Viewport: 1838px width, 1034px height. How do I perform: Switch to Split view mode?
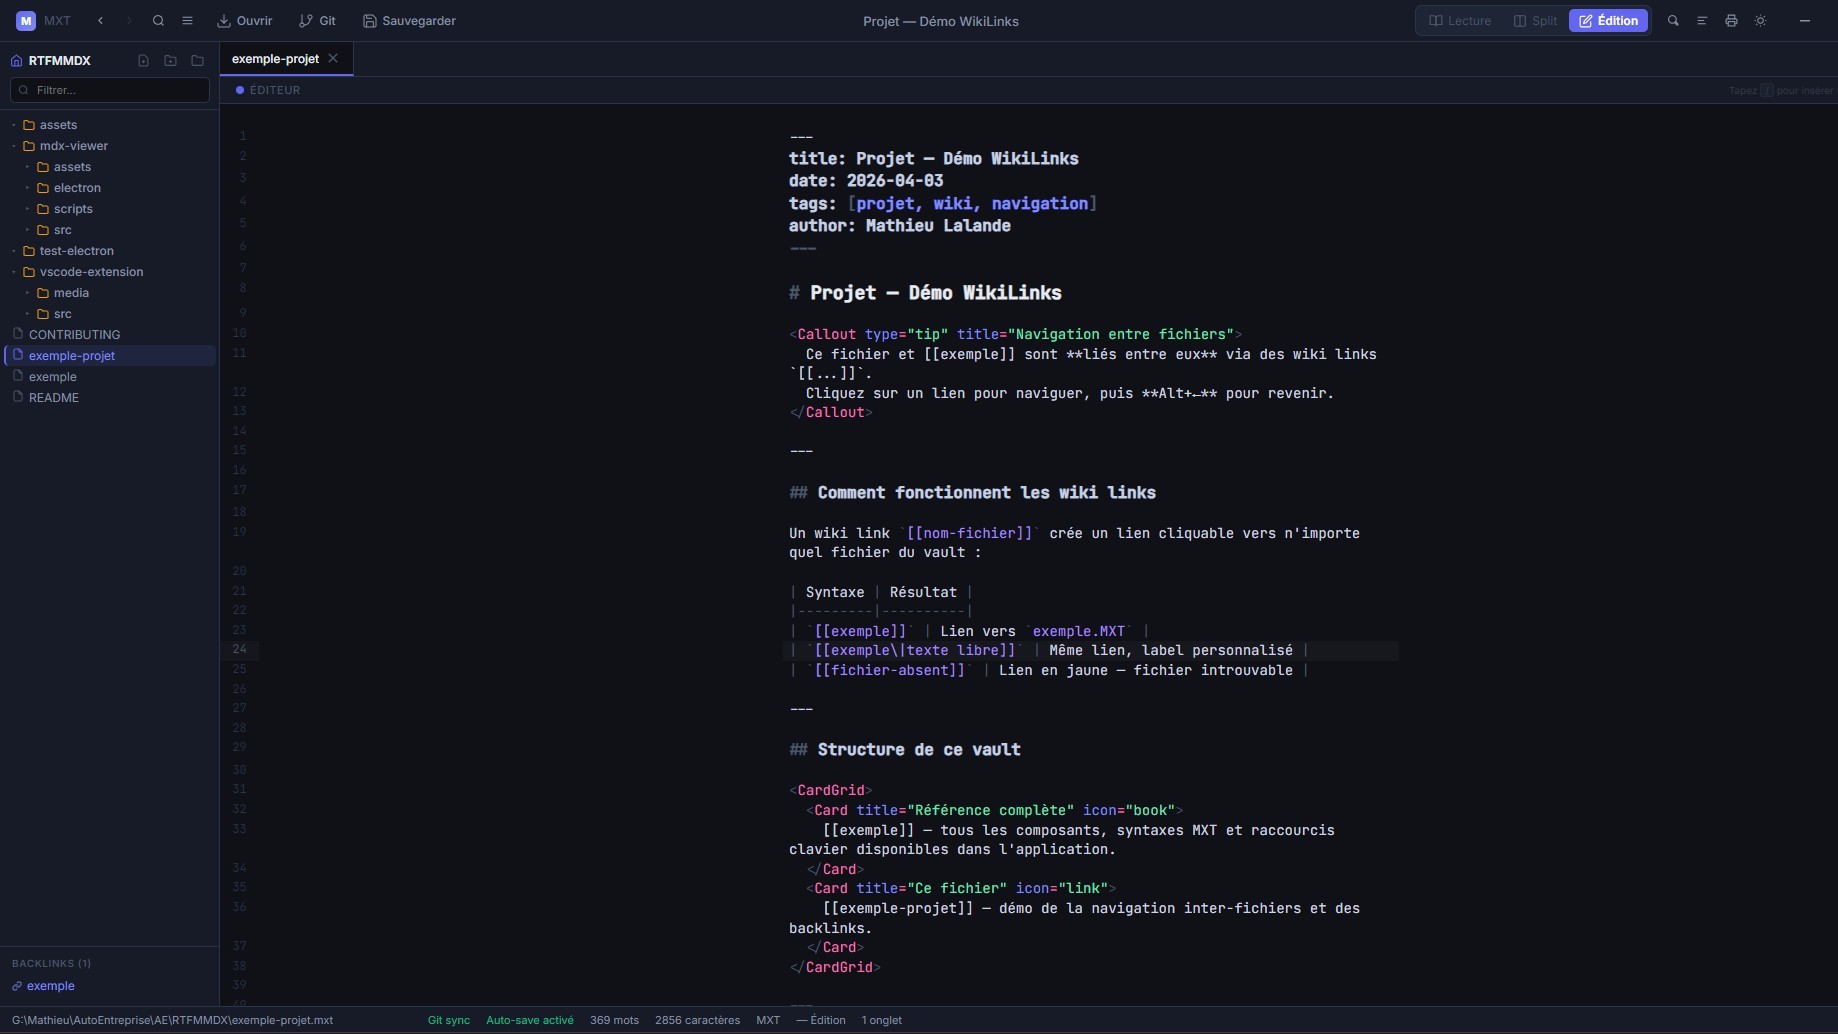pyautogui.click(x=1535, y=20)
